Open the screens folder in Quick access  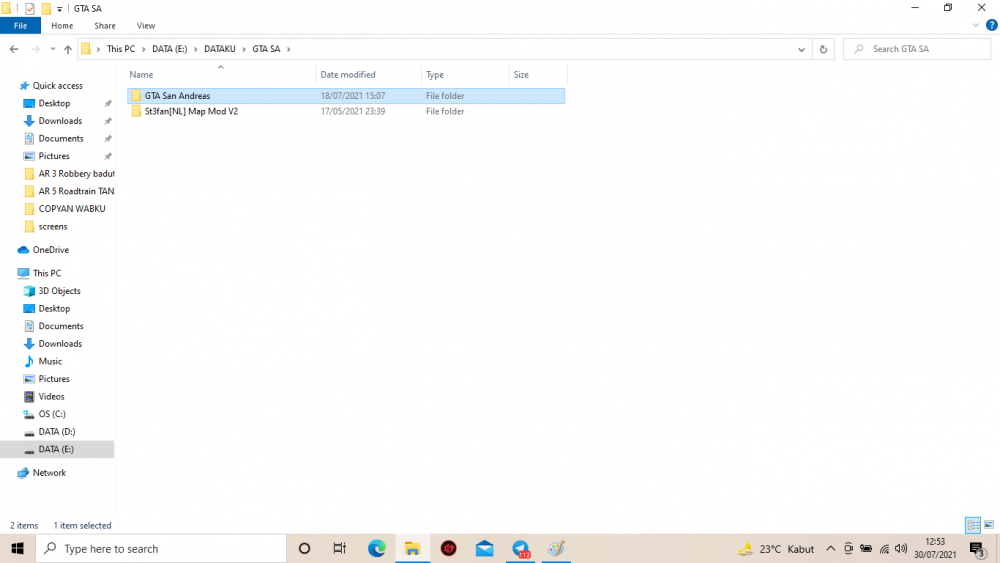pos(52,226)
